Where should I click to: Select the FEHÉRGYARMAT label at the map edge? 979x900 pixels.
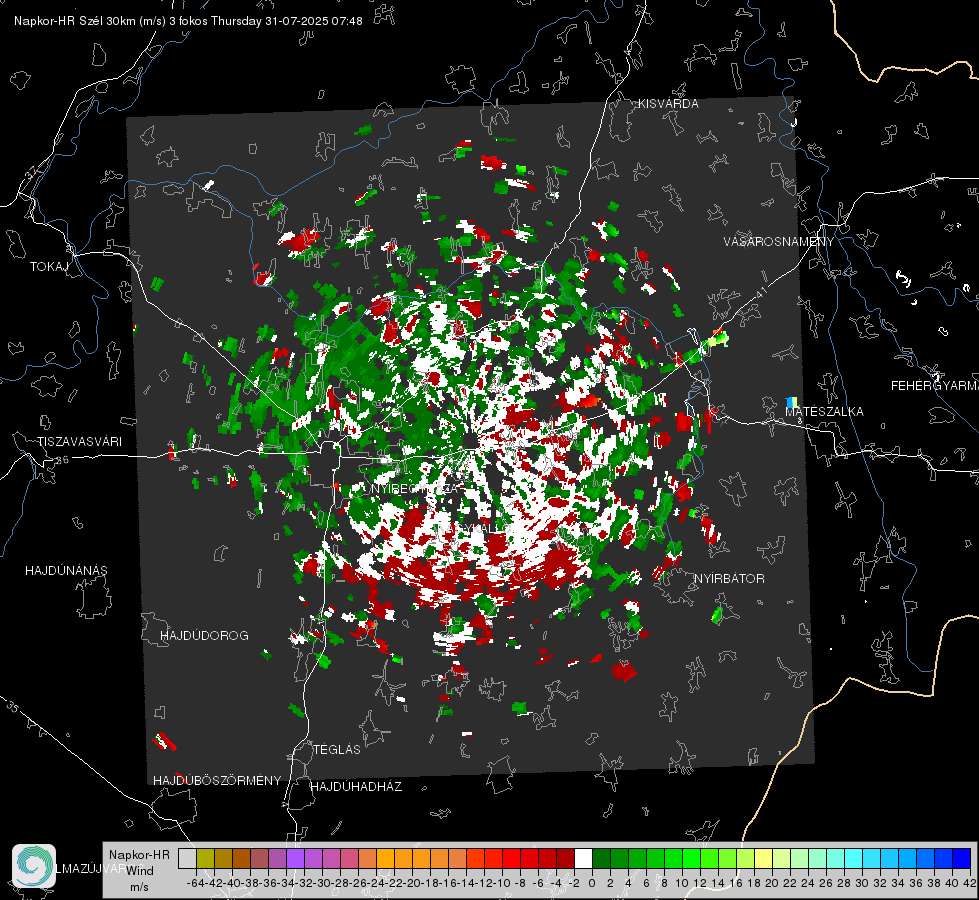pyautogui.click(x=935, y=386)
